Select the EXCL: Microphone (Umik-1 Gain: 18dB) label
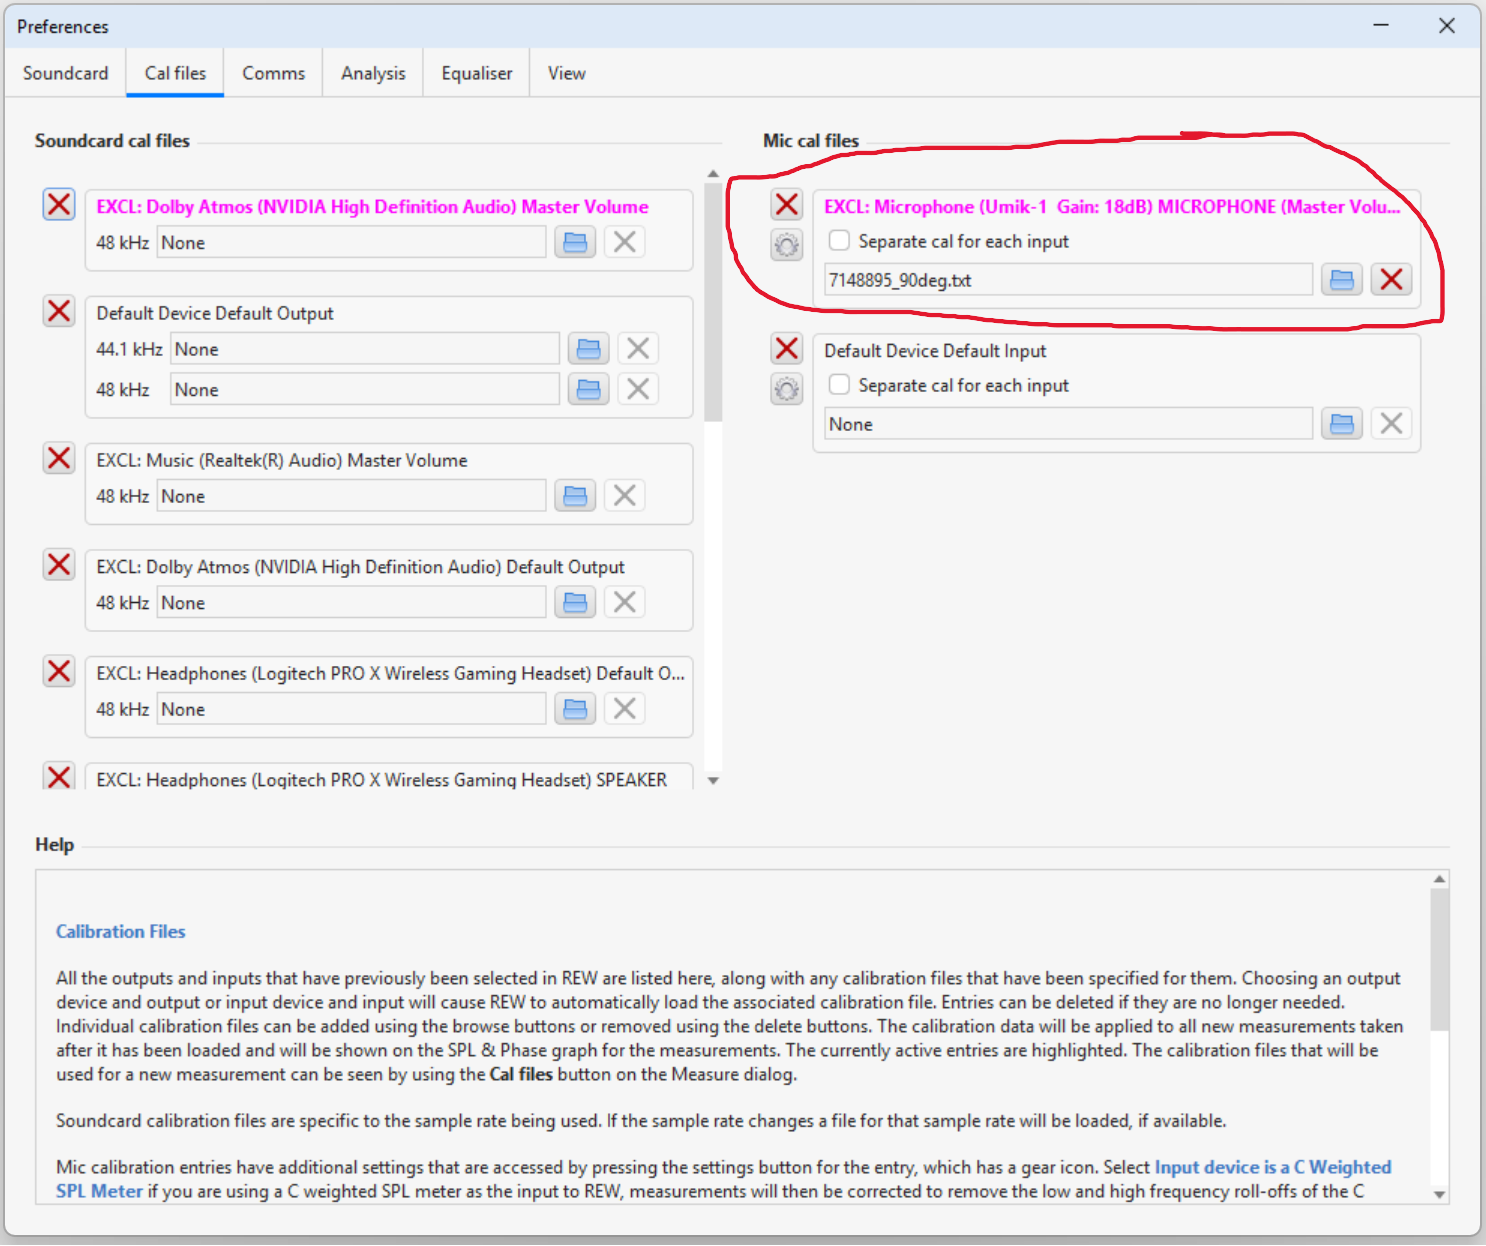Image resolution: width=1486 pixels, height=1246 pixels. (x=1112, y=207)
